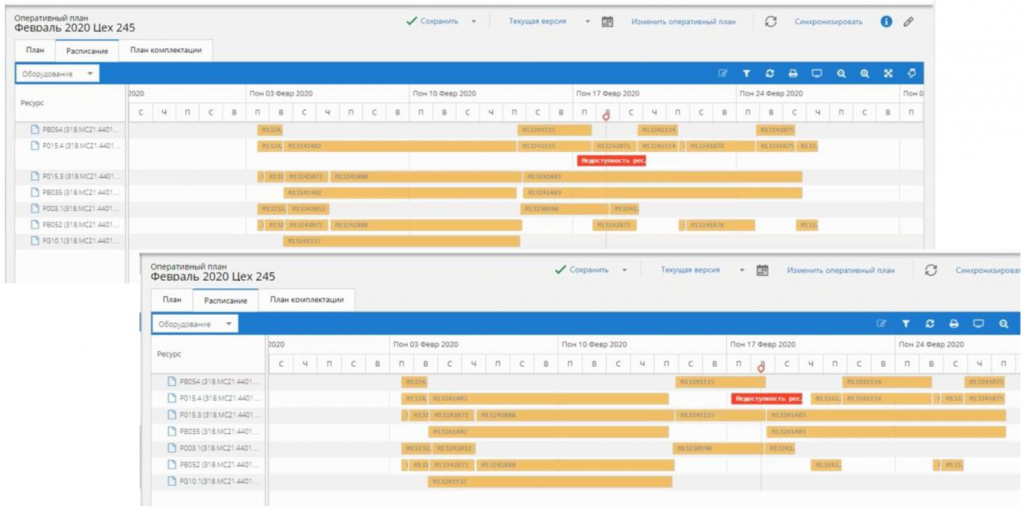This screenshot has height=519, width=1024.
Task: Select resource FG10.1 row in lower window
Action: click(x=208, y=482)
